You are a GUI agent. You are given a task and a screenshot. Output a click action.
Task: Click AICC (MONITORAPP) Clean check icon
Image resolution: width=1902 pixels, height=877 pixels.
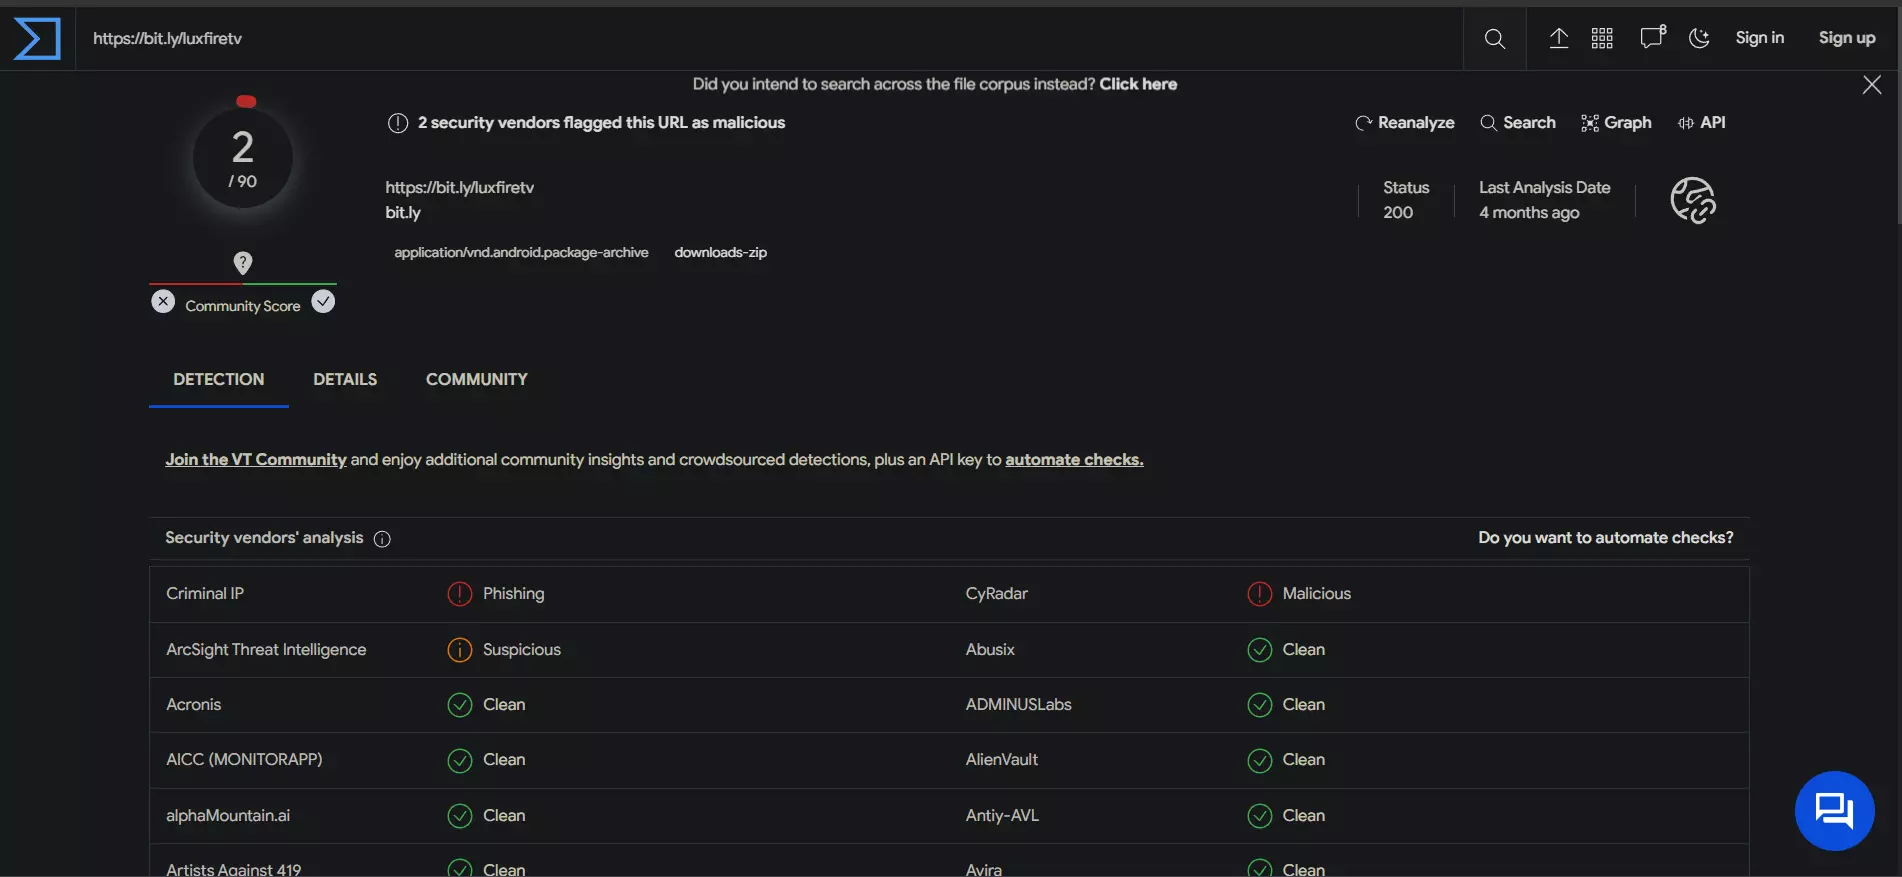click(x=459, y=760)
